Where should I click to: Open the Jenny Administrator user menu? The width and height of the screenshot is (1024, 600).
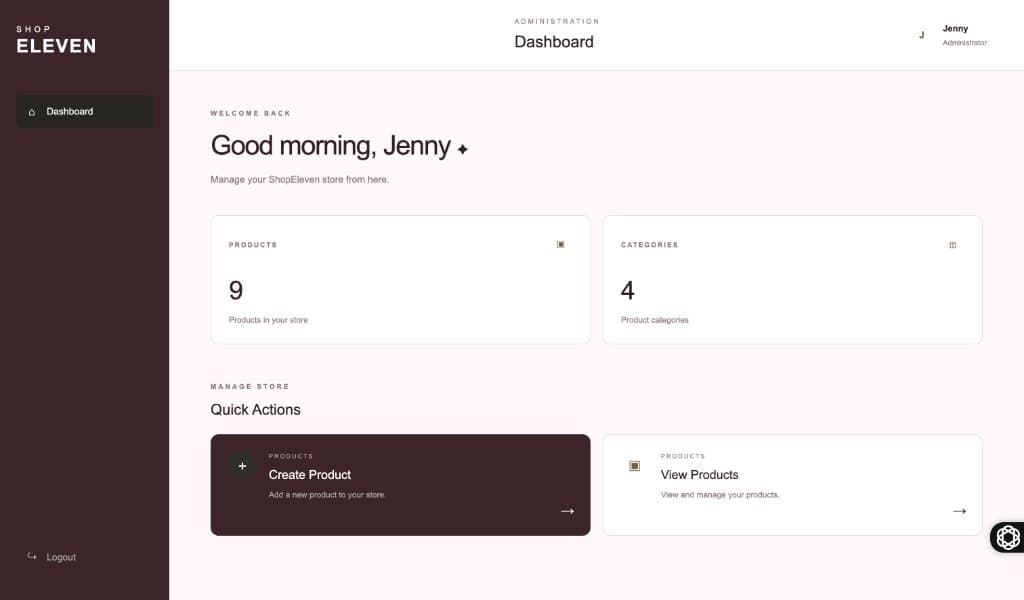point(952,35)
